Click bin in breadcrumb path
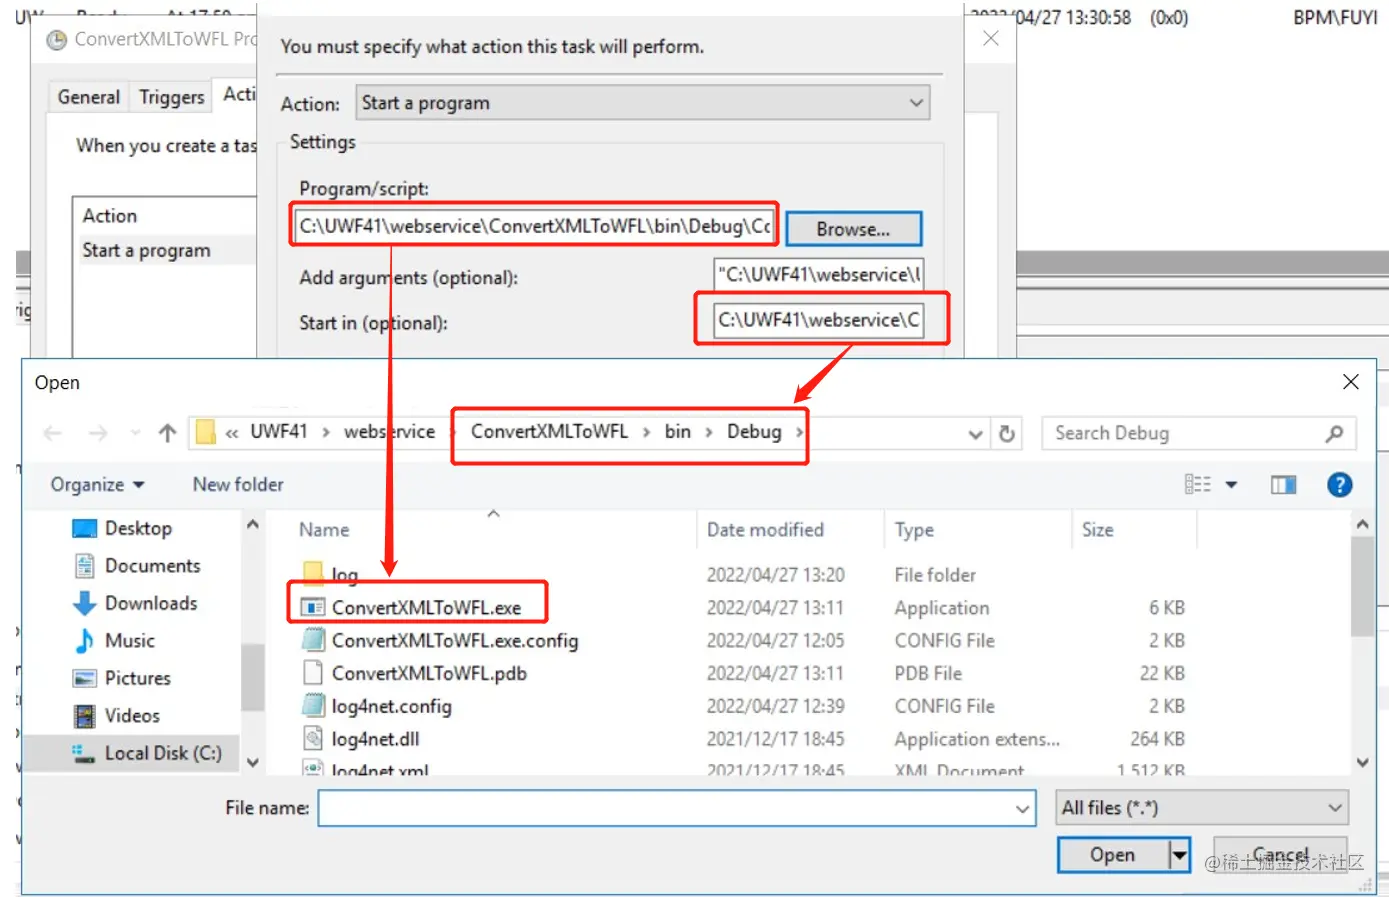 coord(677,432)
